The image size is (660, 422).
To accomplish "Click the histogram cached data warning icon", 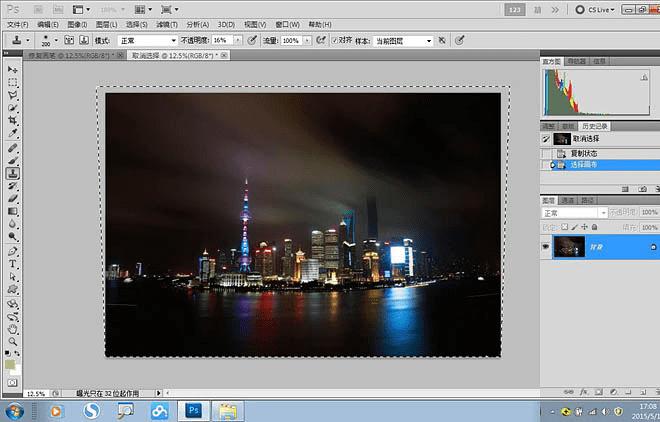I will [x=644, y=77].
